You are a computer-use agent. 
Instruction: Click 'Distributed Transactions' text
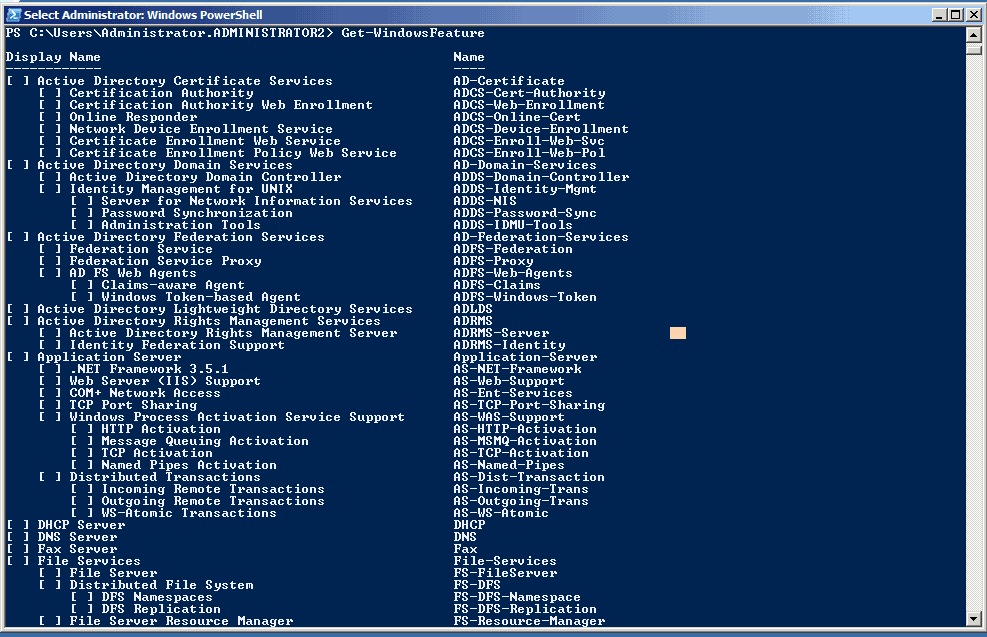pos(165,477)
